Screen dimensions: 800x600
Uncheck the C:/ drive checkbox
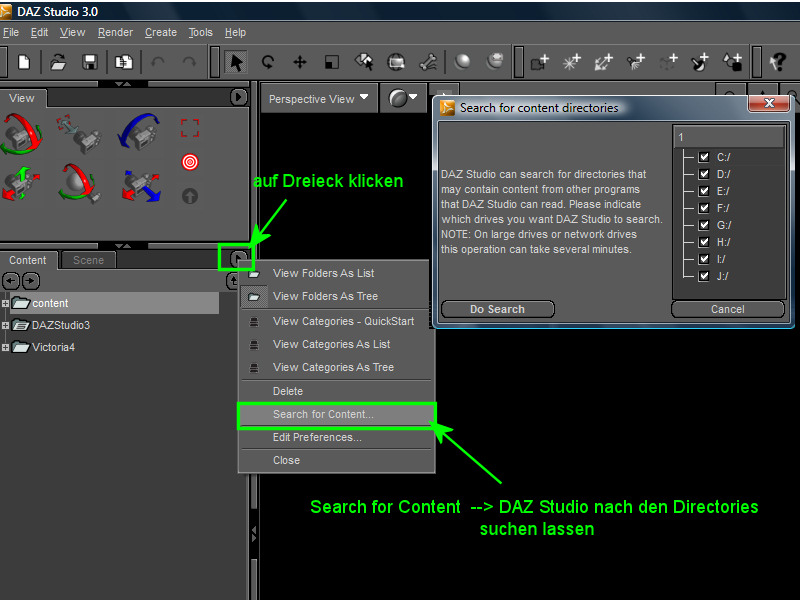pyautogui.click(x=704, y=157)
